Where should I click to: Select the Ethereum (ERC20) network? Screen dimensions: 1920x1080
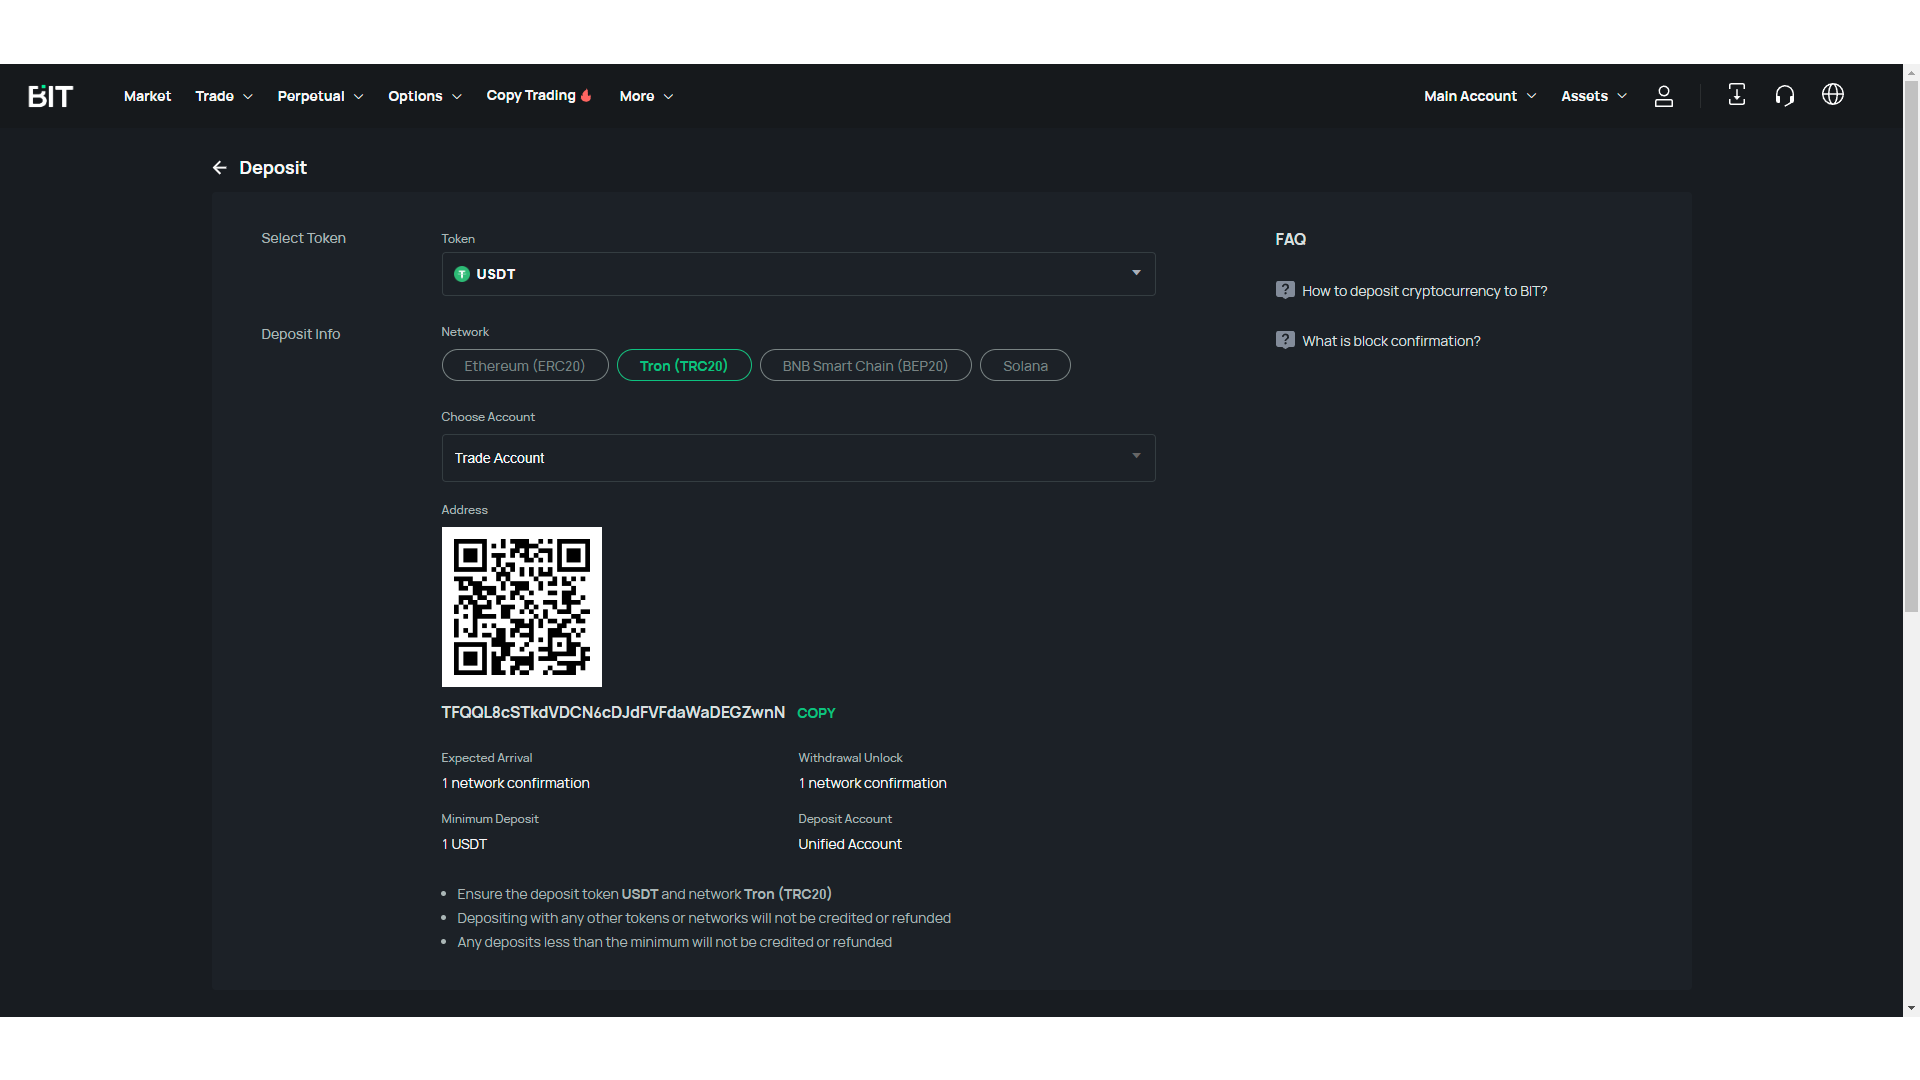click(x=525, y=365)
